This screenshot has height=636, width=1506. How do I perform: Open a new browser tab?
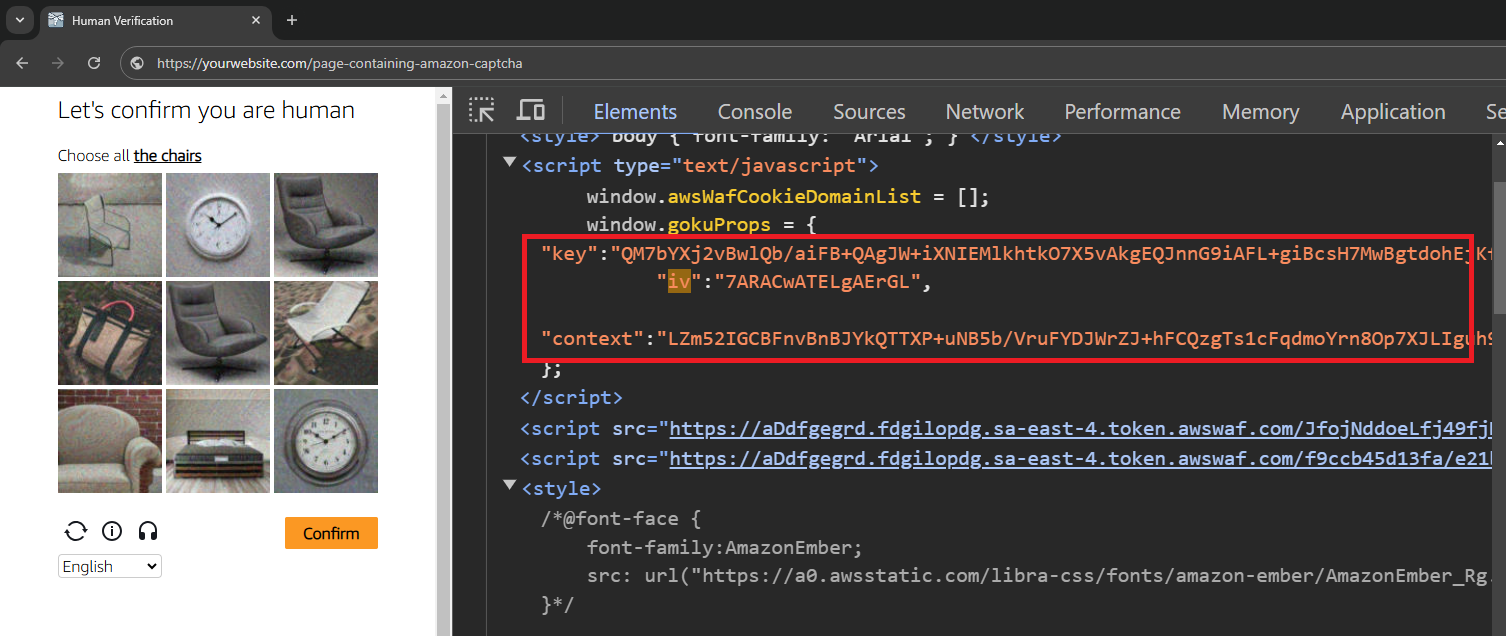292,20
